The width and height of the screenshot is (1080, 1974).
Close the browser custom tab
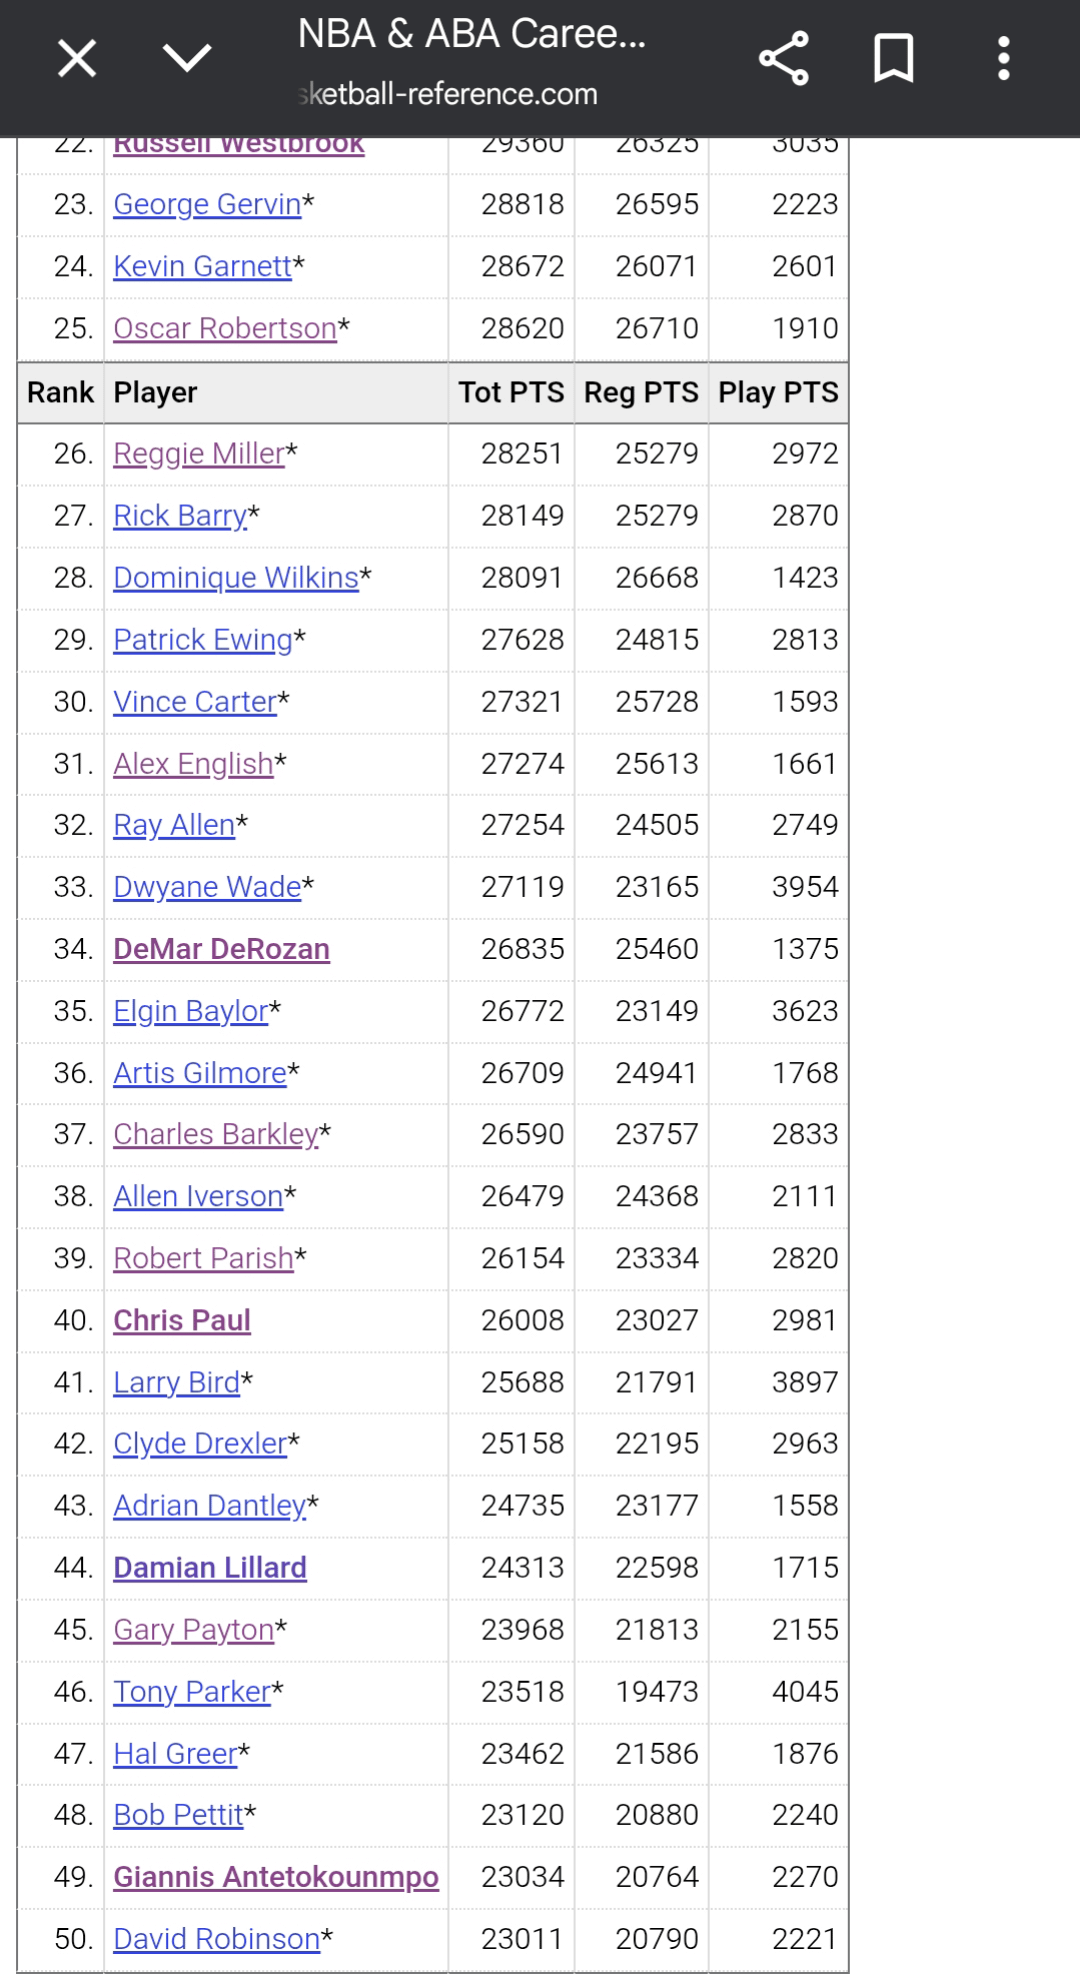coord(77,58)
